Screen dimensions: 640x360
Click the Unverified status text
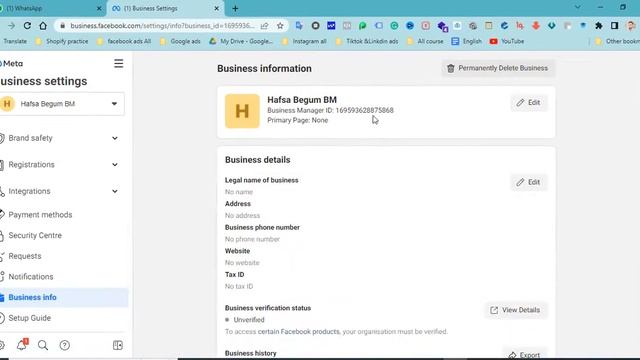click(249, 320)
